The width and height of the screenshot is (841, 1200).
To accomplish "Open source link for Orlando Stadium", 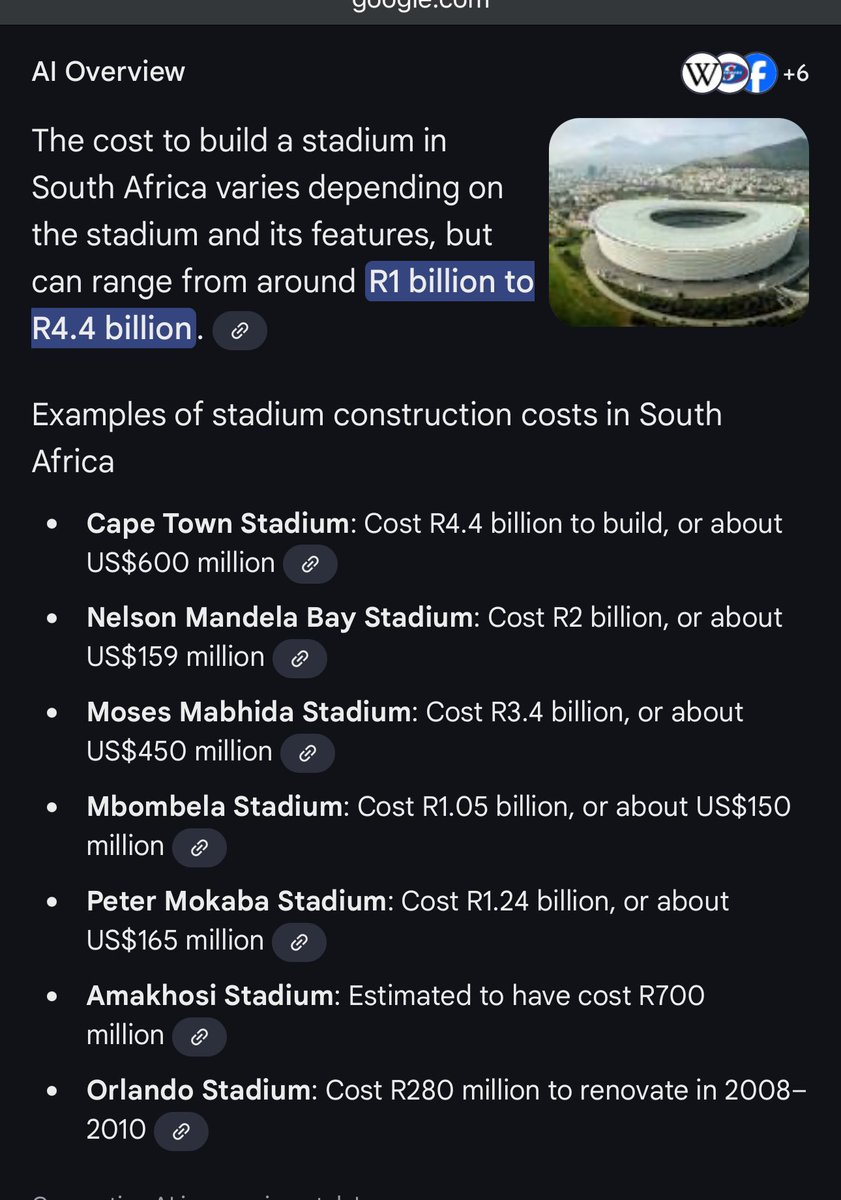I will 181,1131.
